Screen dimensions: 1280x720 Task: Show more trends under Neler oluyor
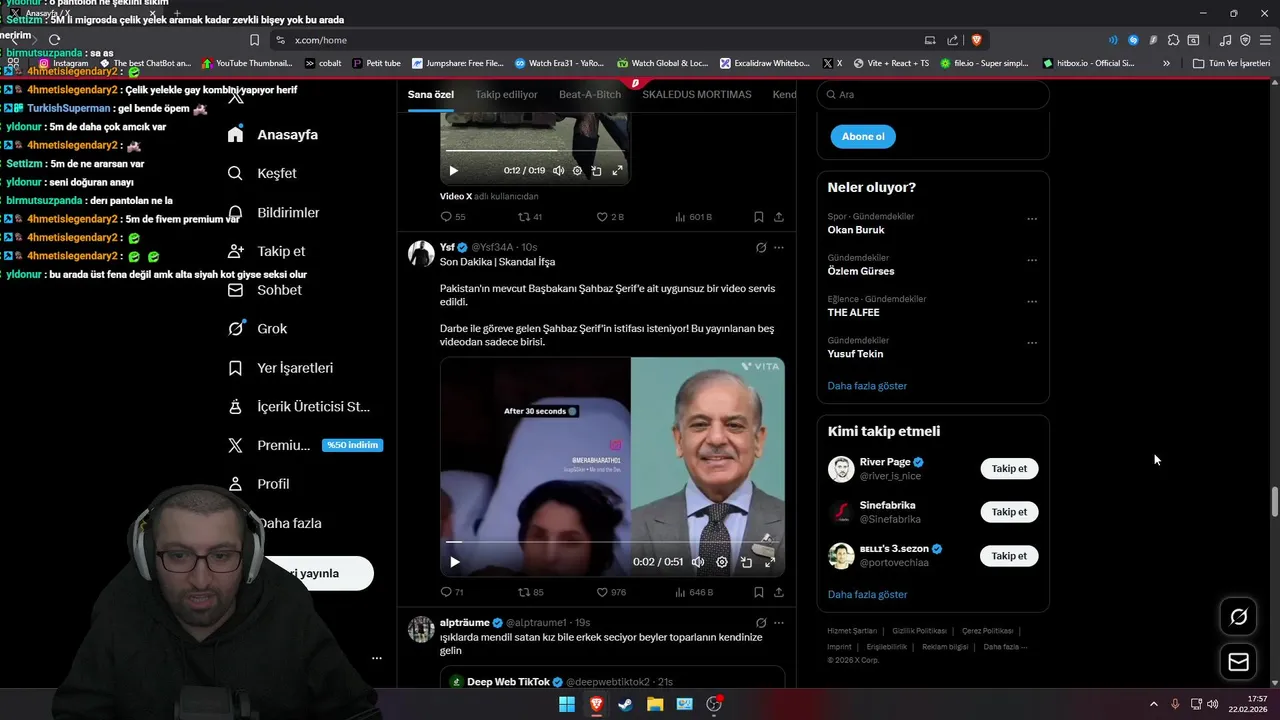click(x=867, y=385)
